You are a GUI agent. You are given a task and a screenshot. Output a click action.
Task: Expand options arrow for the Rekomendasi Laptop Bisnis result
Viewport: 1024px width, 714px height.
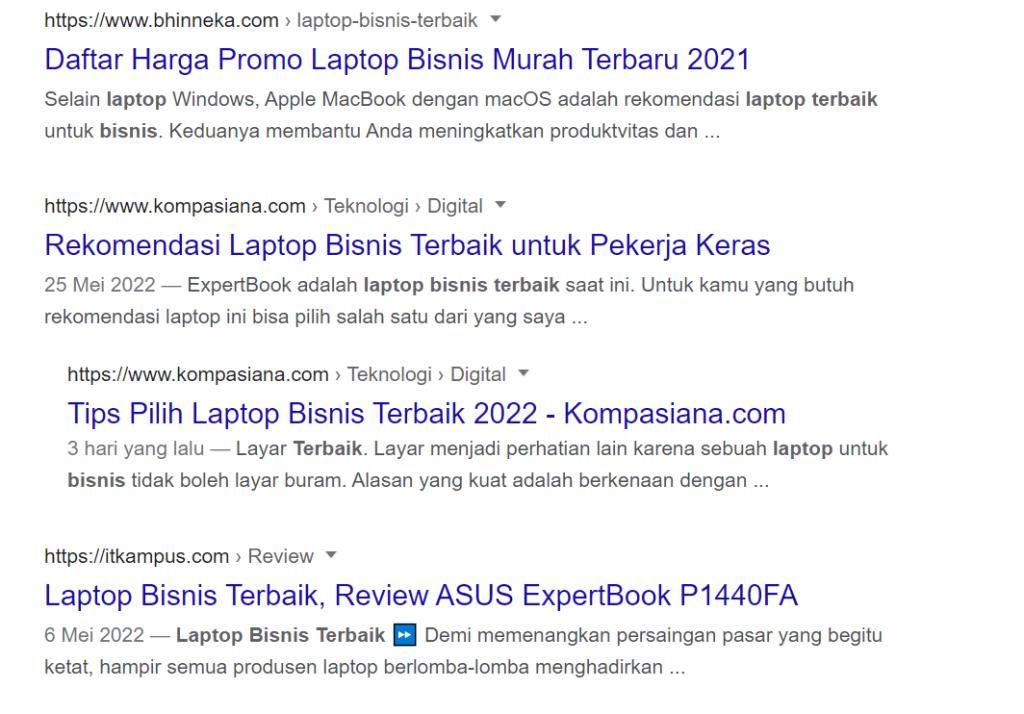pos(501,206)
